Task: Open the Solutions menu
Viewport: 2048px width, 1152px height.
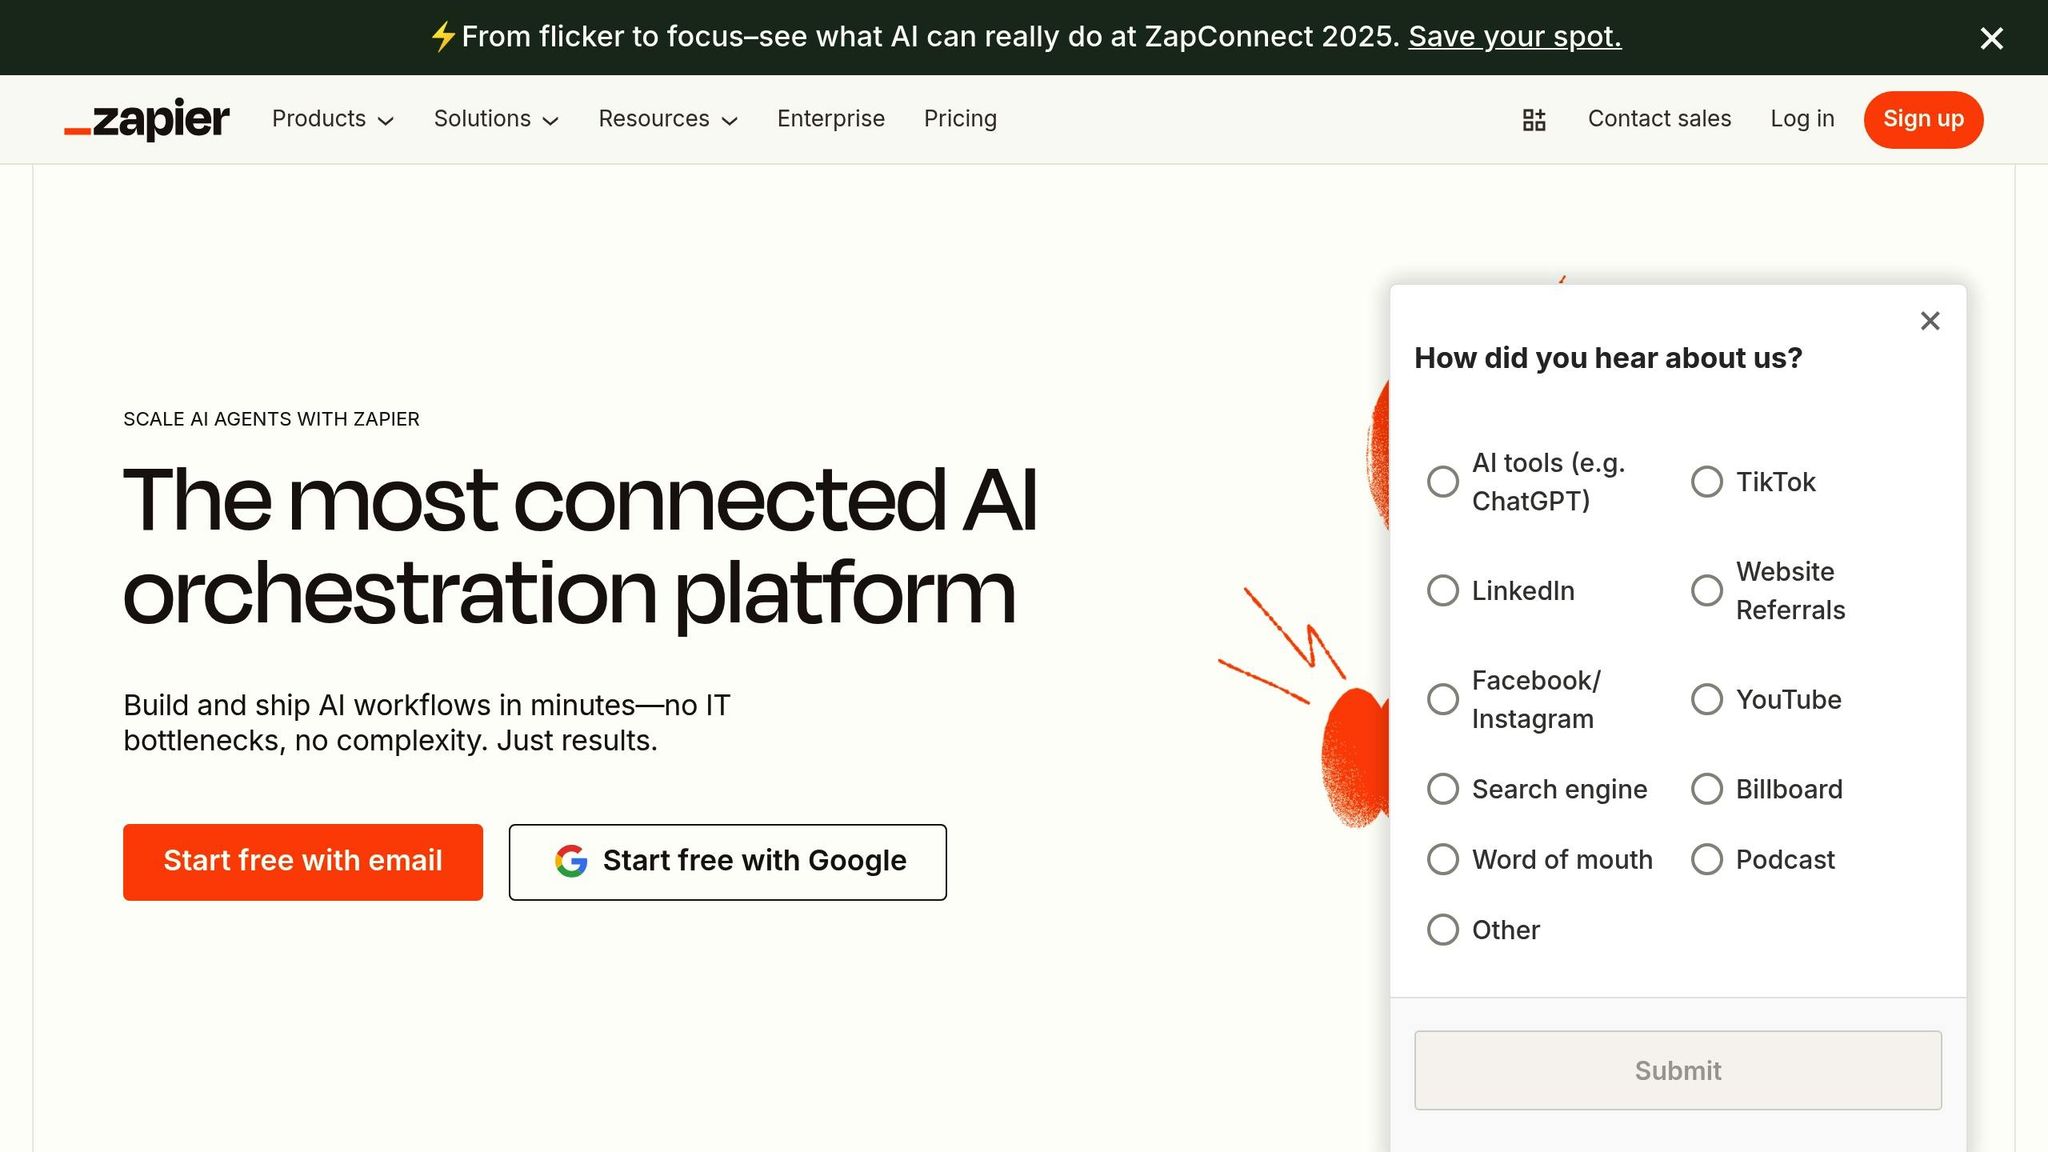Action: click(x=495, y=119)
